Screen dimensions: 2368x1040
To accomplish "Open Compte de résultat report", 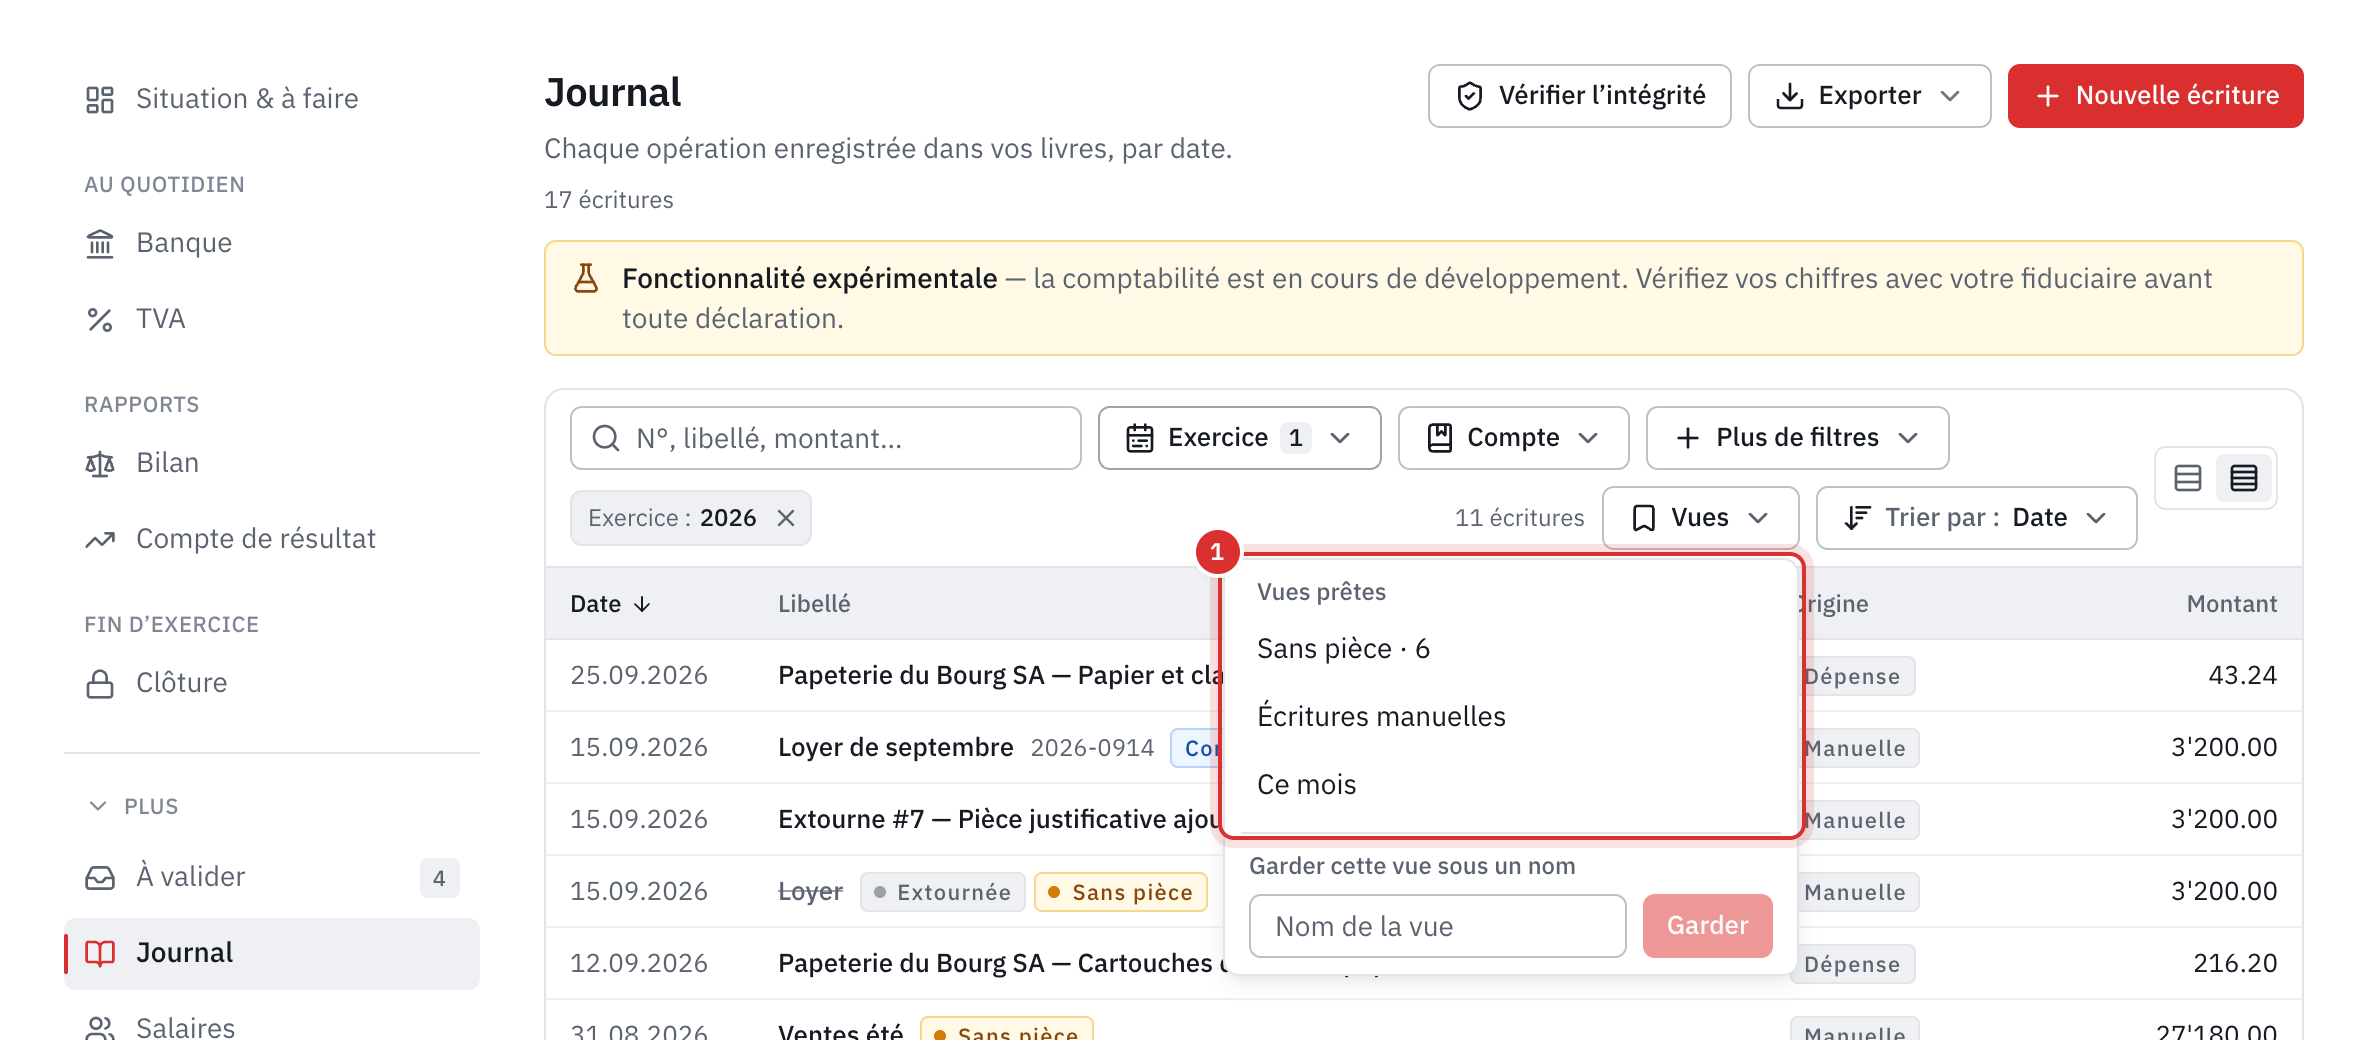I will point(272,538).
